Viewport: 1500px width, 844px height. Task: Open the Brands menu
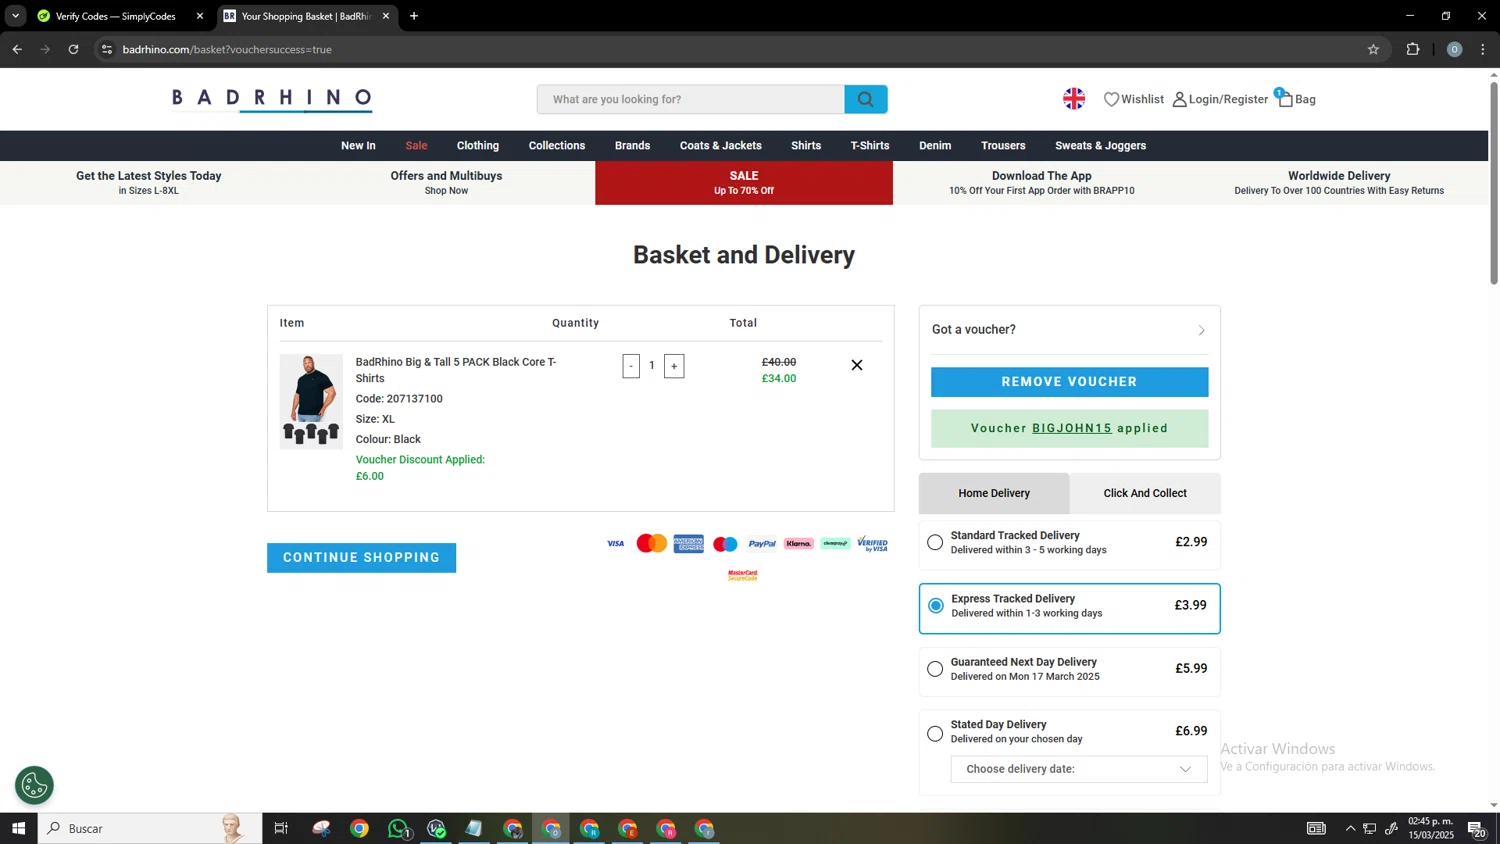632,146
